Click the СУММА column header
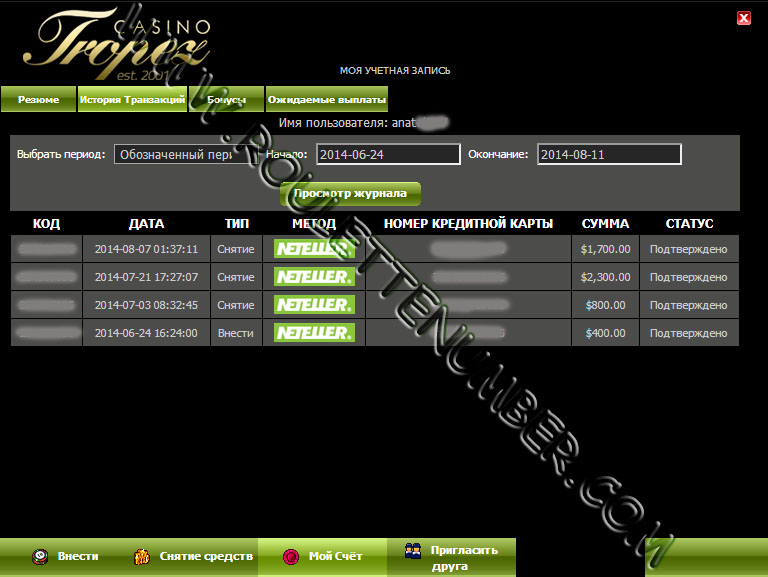Image resolution: width=768 pixels, height=577 pixels. pos(605,224)
